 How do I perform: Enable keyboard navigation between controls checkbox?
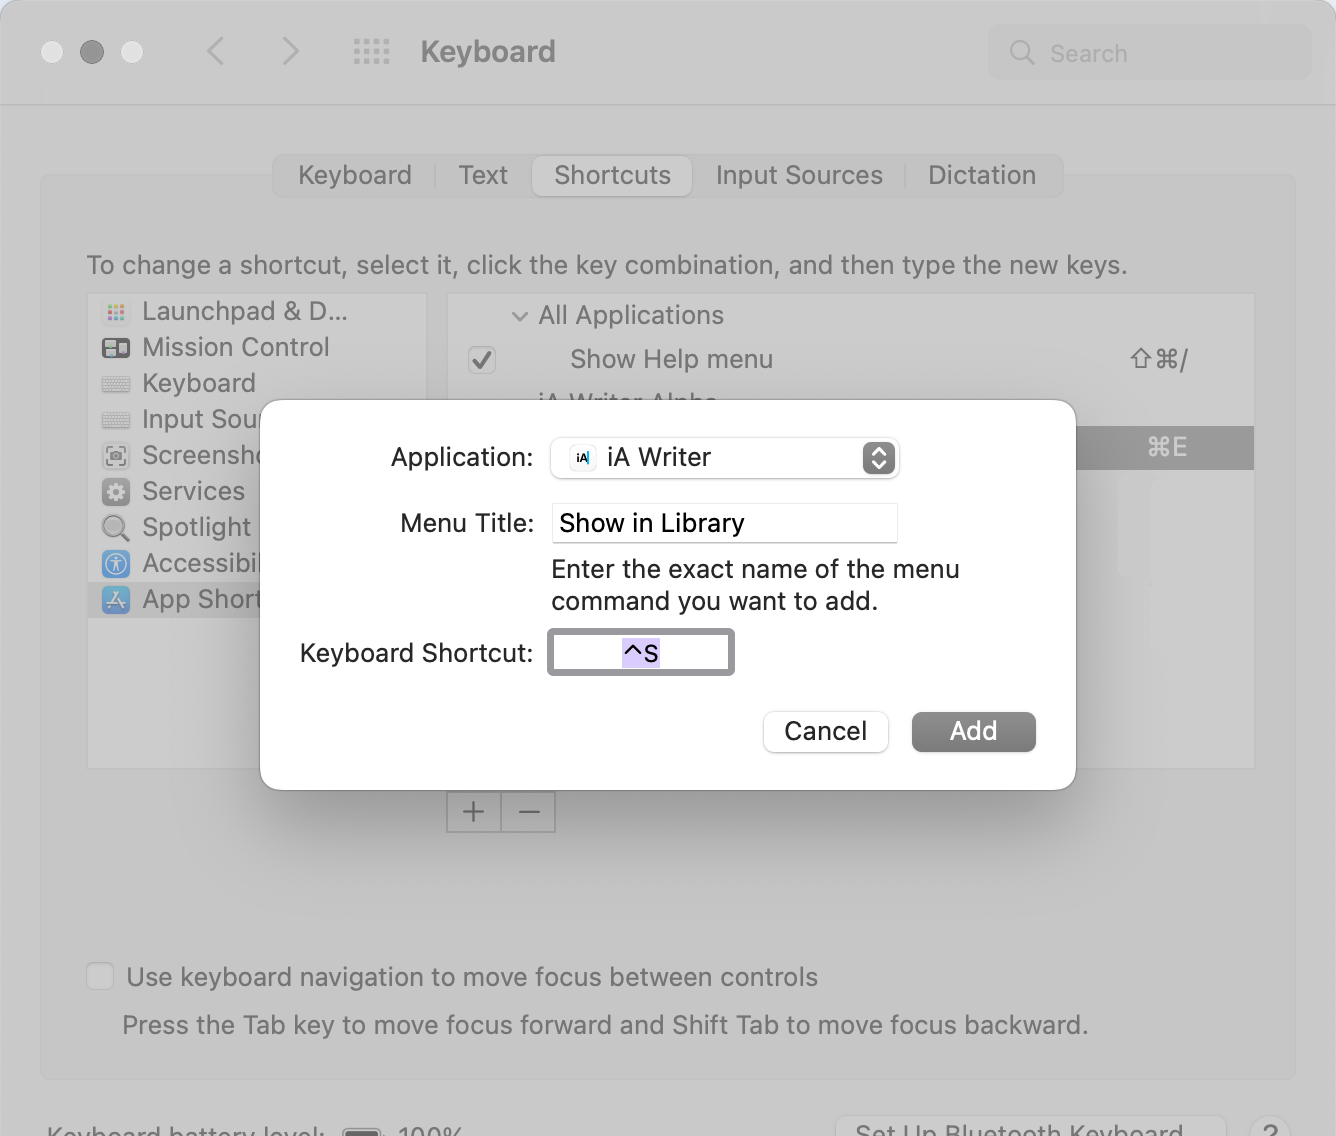point(100,976)
